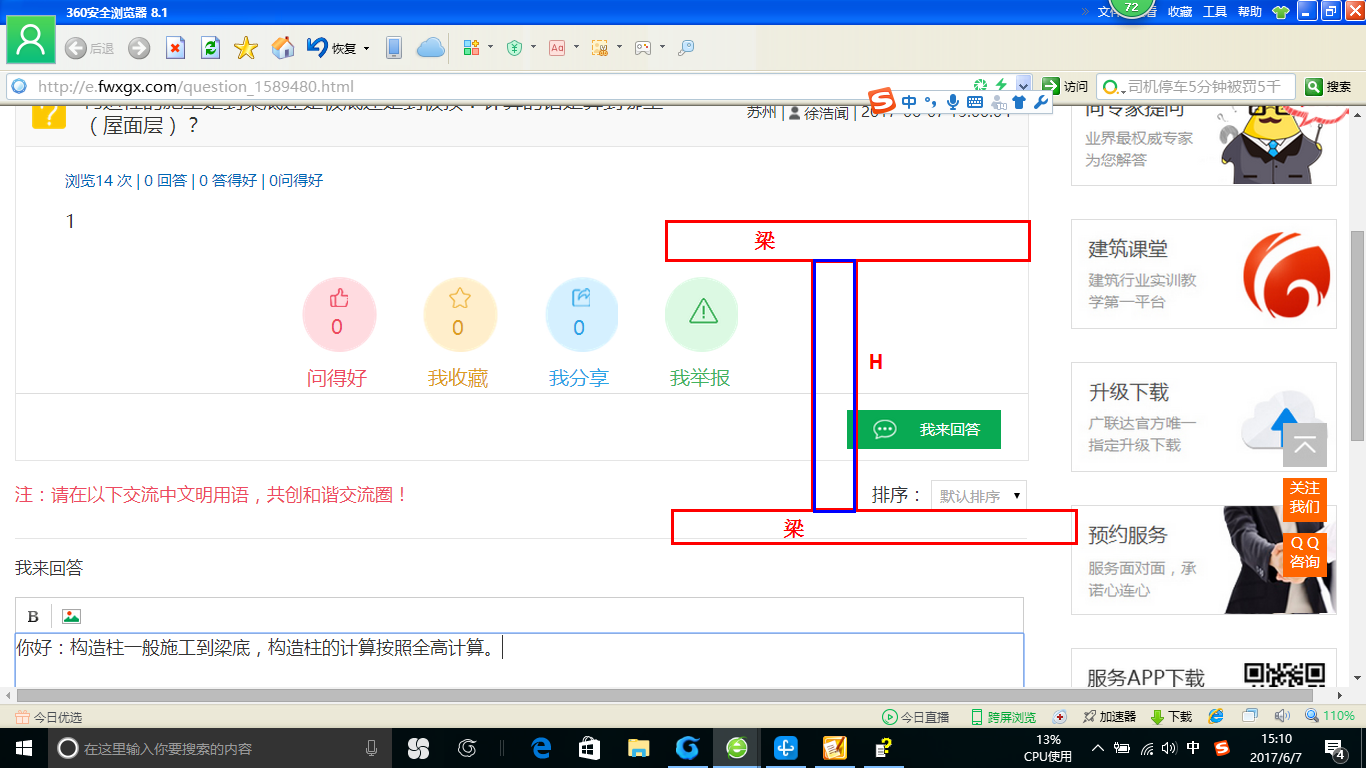Click the 升级下载 sidebar card
The width and height of the screenshot is (1366, 768).
tap(1203, 417)
